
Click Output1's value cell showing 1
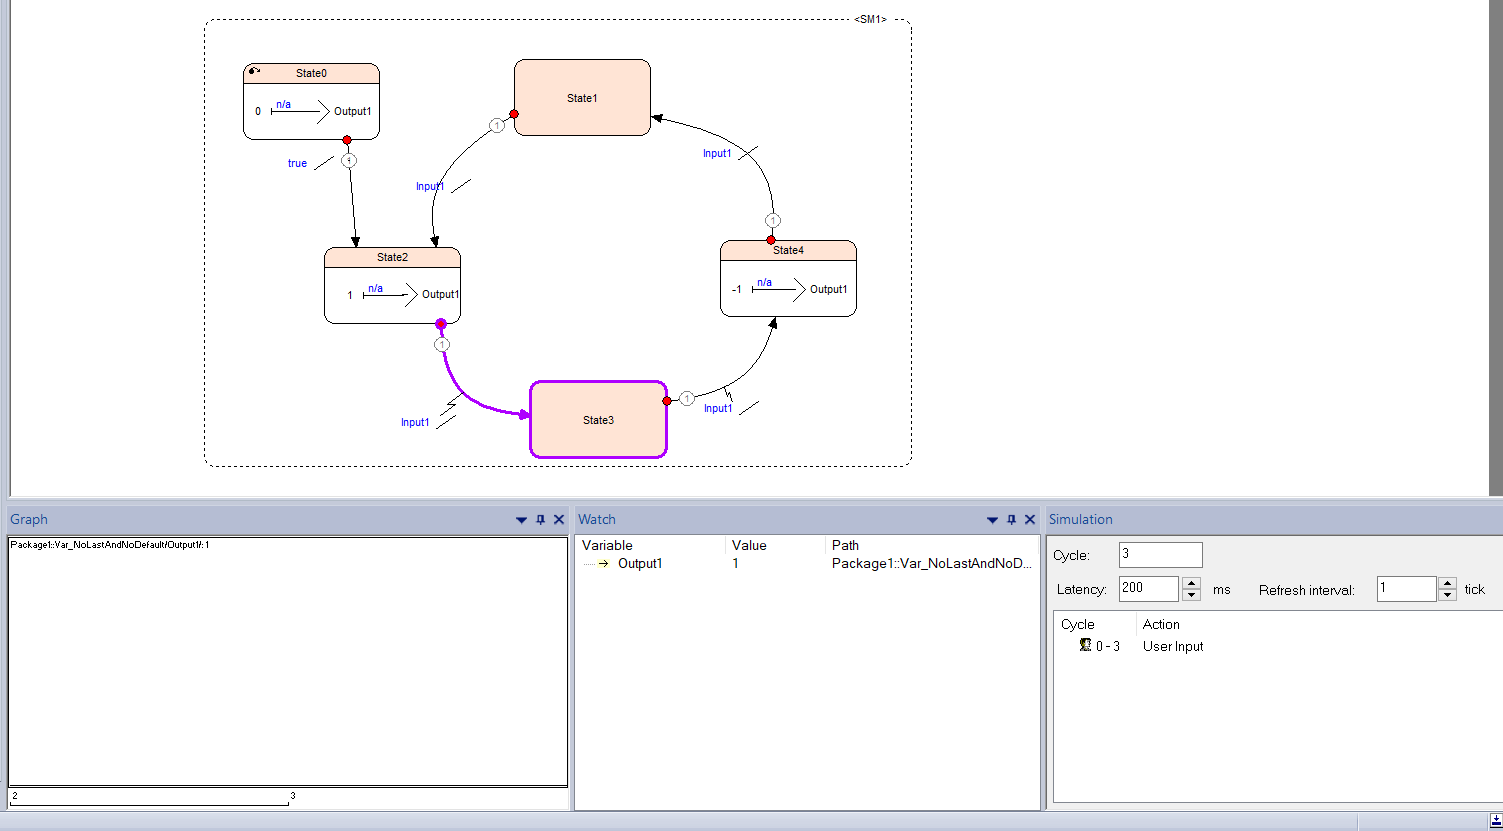tap(735, 563)
